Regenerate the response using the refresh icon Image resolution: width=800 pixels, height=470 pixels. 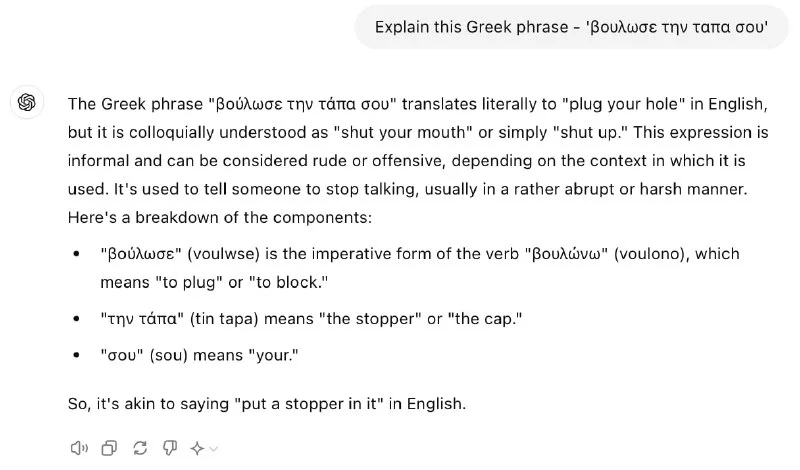click(140, 448)
